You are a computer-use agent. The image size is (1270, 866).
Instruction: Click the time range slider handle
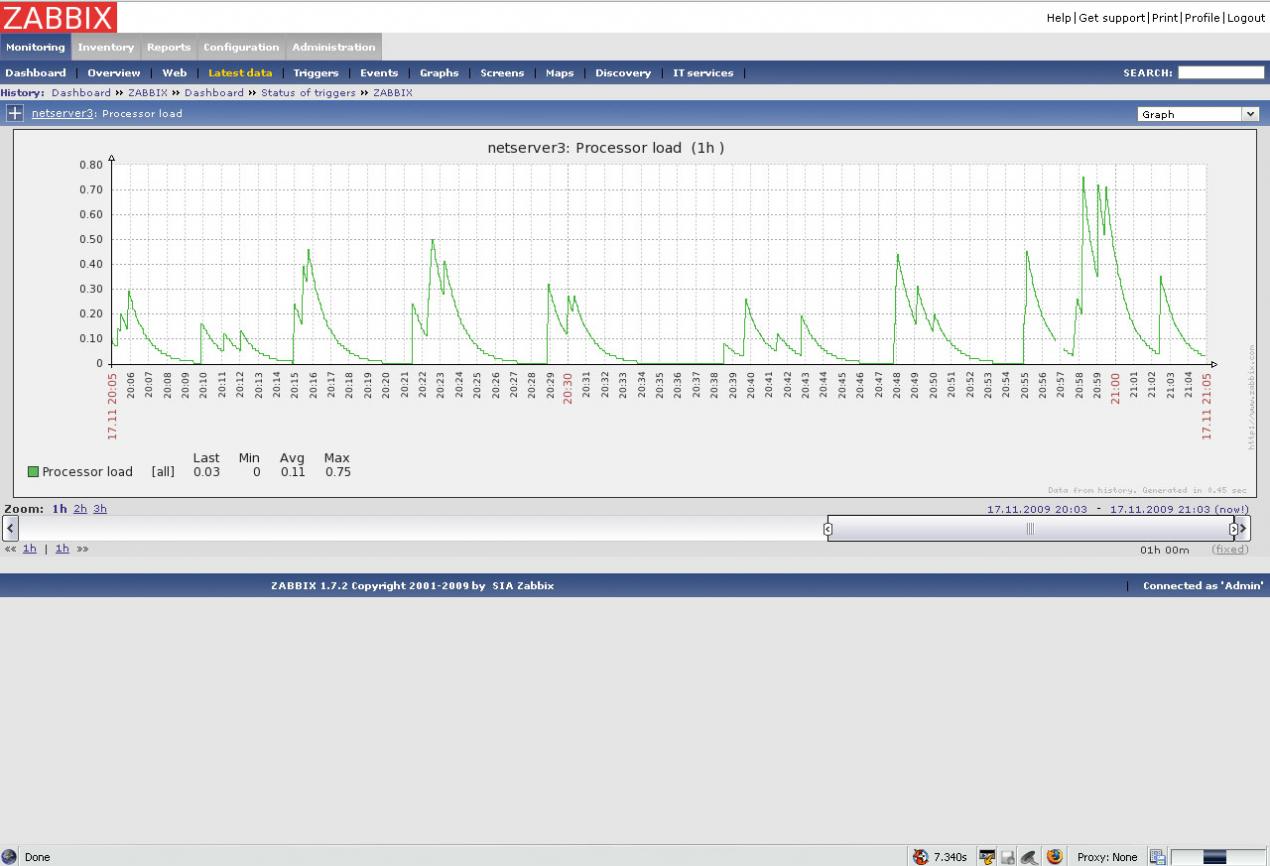coord(1030,529)
